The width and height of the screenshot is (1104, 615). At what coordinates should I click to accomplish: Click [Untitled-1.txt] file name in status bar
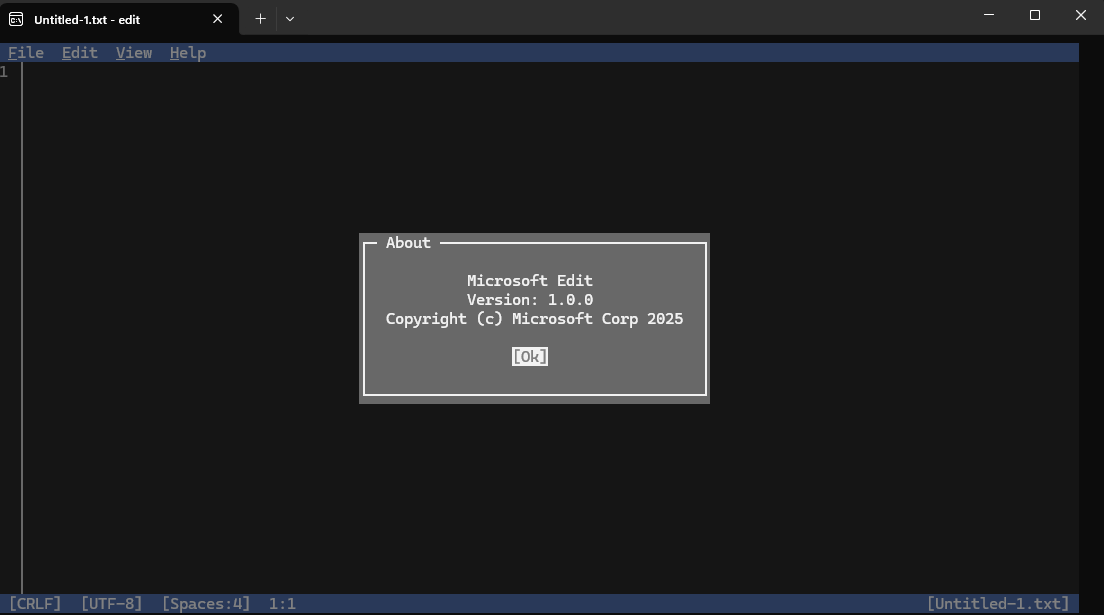(x=998, y=604)
